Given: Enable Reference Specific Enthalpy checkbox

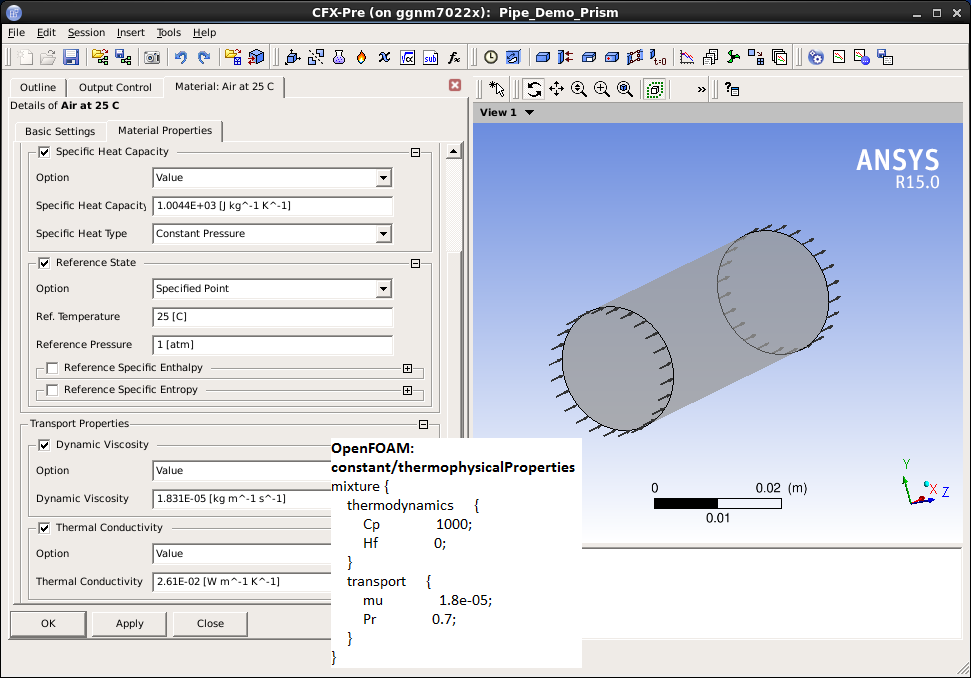Looking at the screenshot, I should click(52, 368).
